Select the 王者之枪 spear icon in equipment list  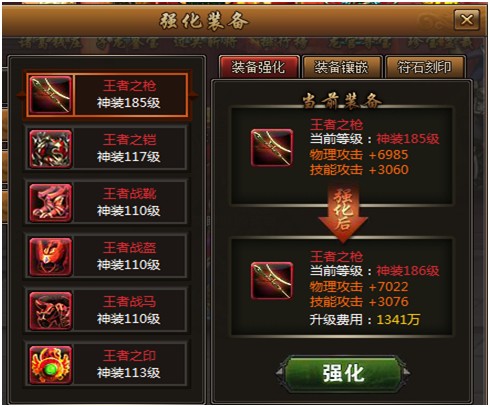[50, 95]
